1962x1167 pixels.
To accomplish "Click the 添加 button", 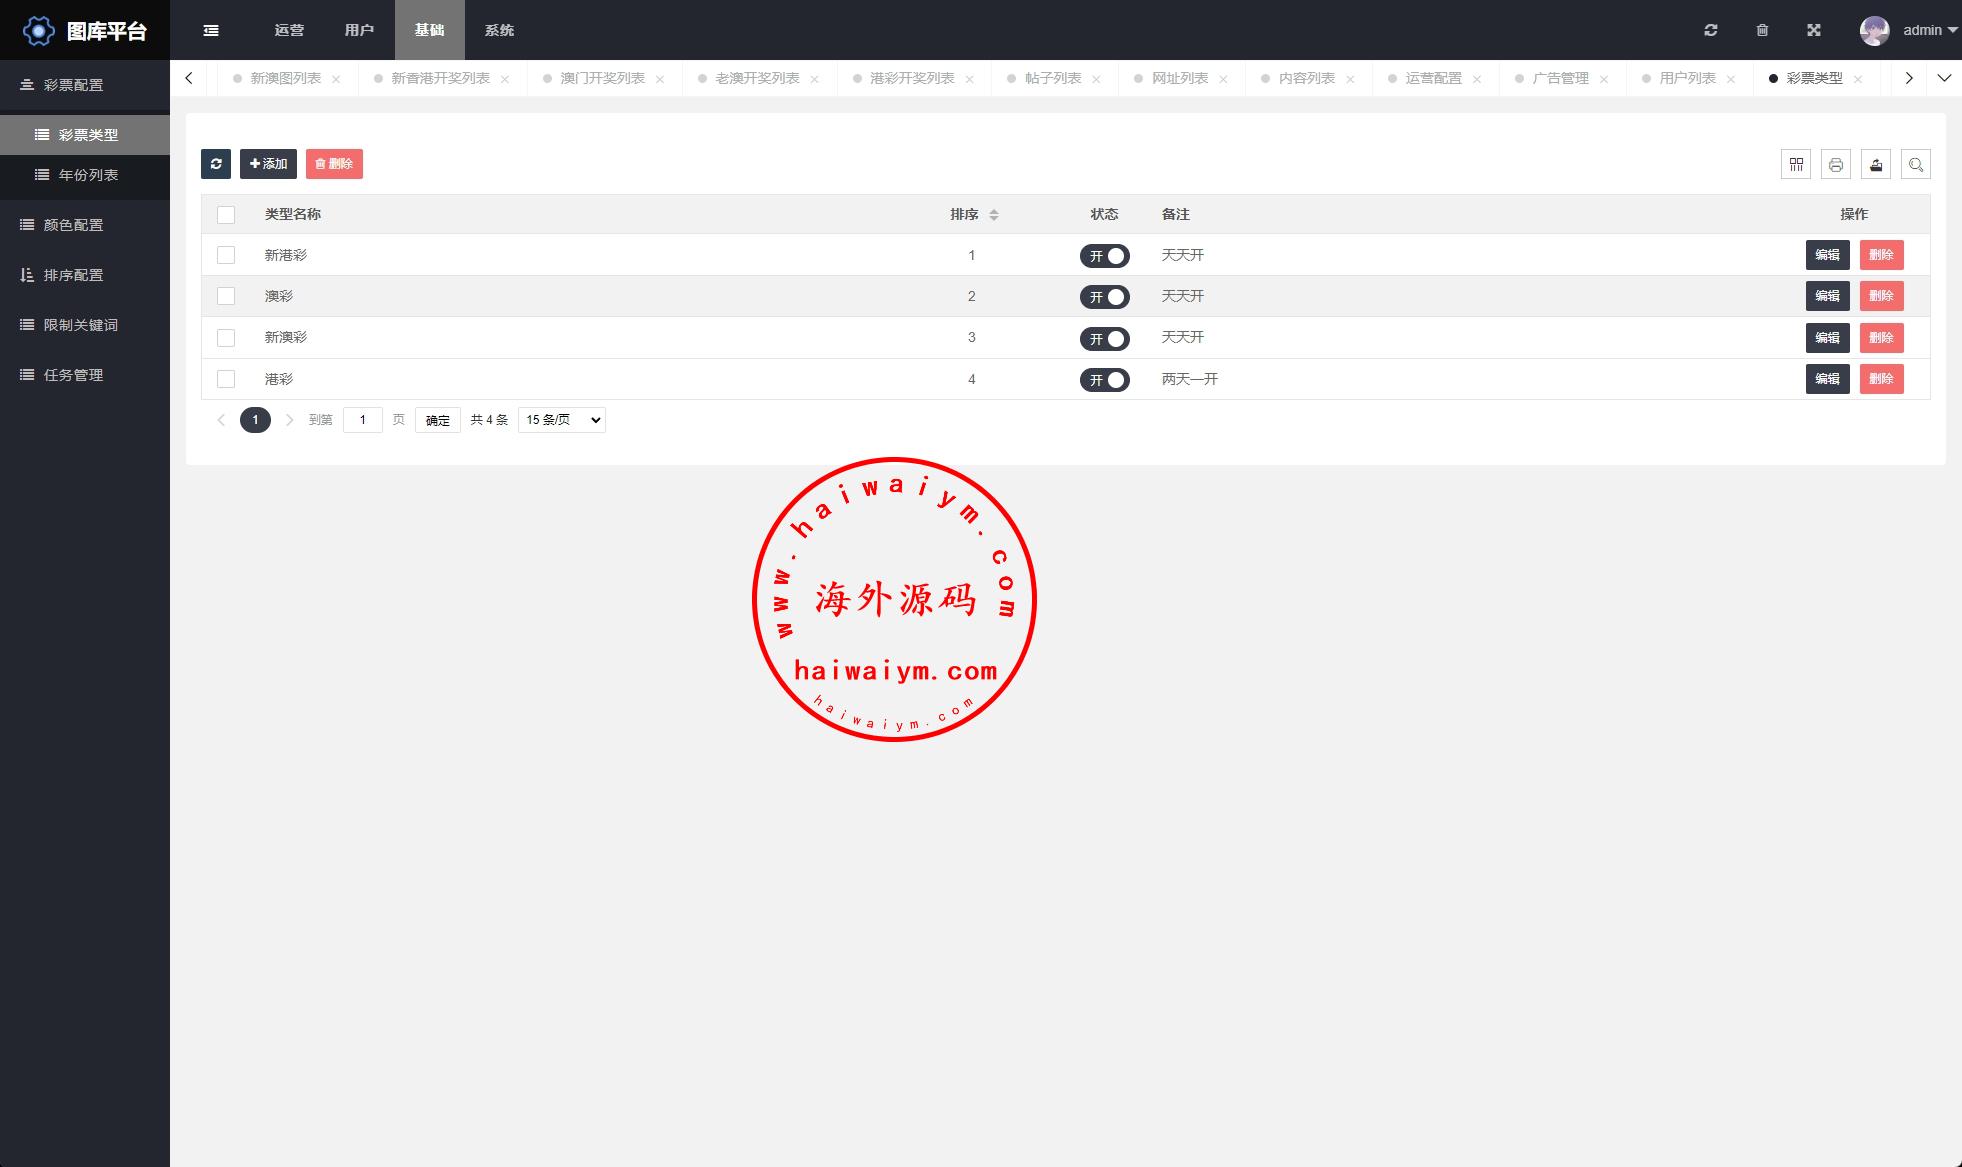I will pos(268,164).
